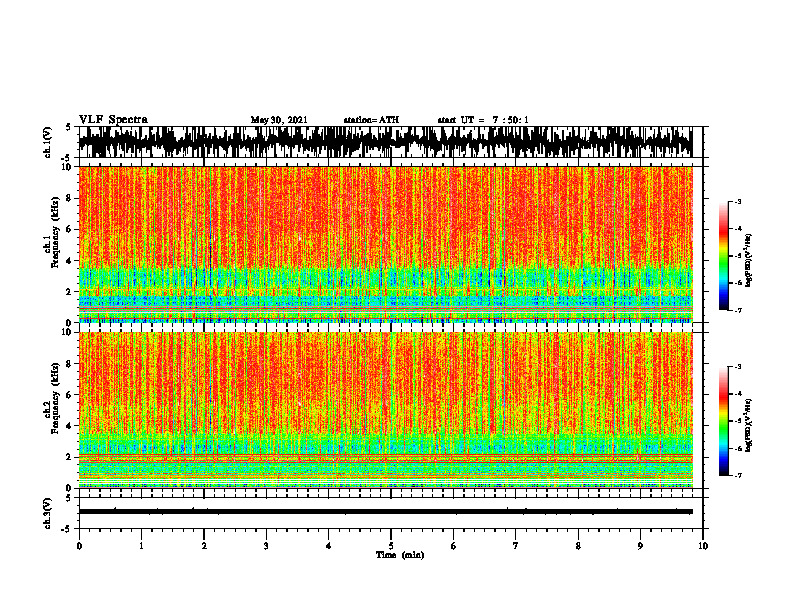Viewport: 792px width, 612px height.
Task: Click time axis tick label "9"
Action: [x=640, y=546]
